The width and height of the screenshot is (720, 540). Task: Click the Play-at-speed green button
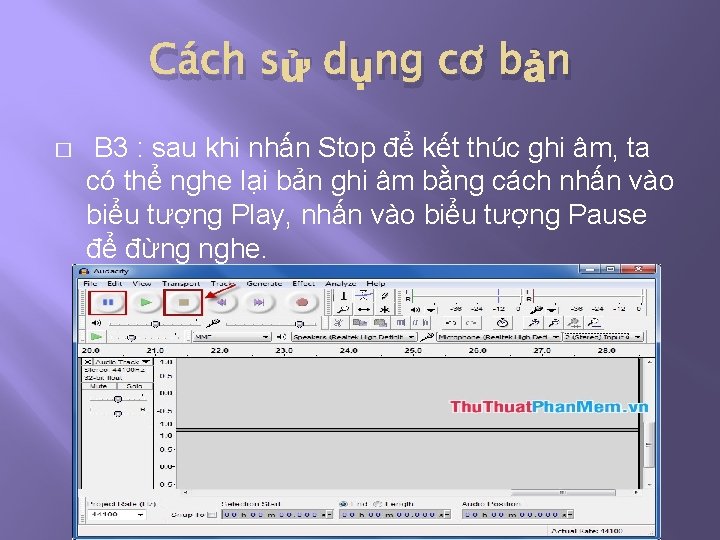coord(96,337)
